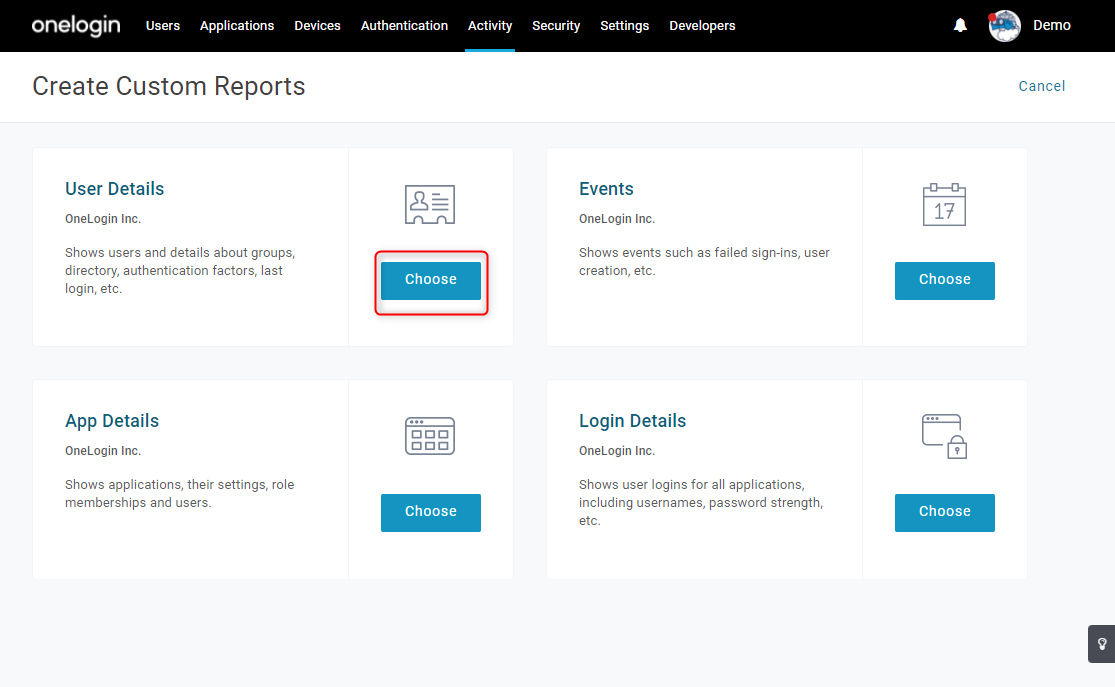Click the Events title
Image resolution: width=1115 pixels, height=687 pixels.
(x=606, y=188)
